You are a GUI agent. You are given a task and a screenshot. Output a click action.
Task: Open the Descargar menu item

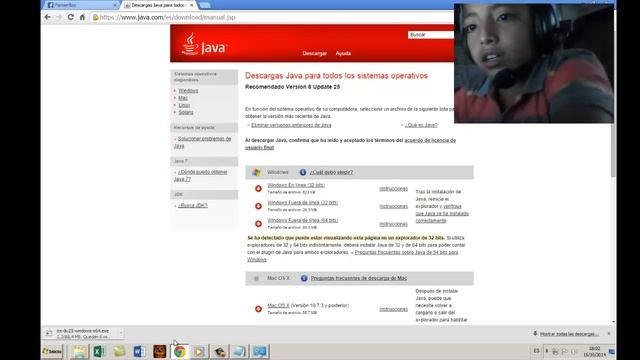pyautogui.click(x=314, y=53)
